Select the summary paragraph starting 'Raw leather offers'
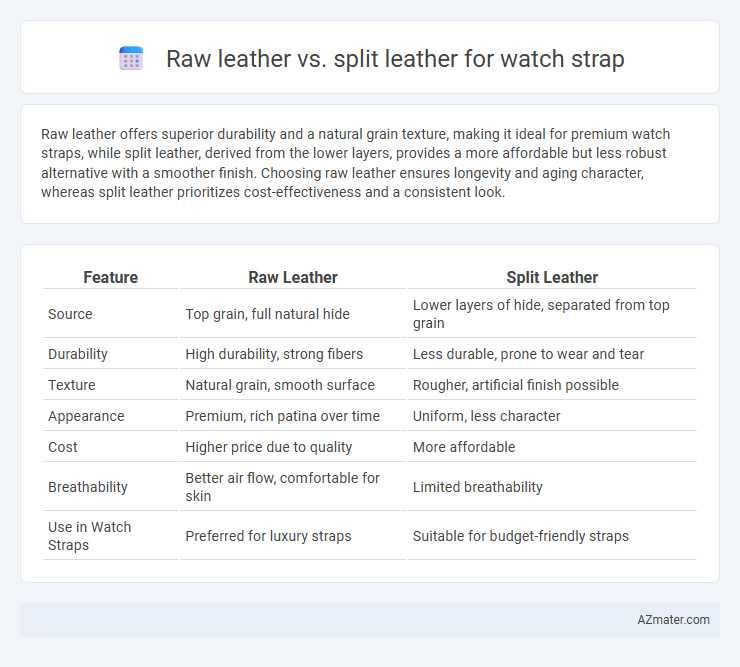 pyautogui.click(x=355, y=163)
